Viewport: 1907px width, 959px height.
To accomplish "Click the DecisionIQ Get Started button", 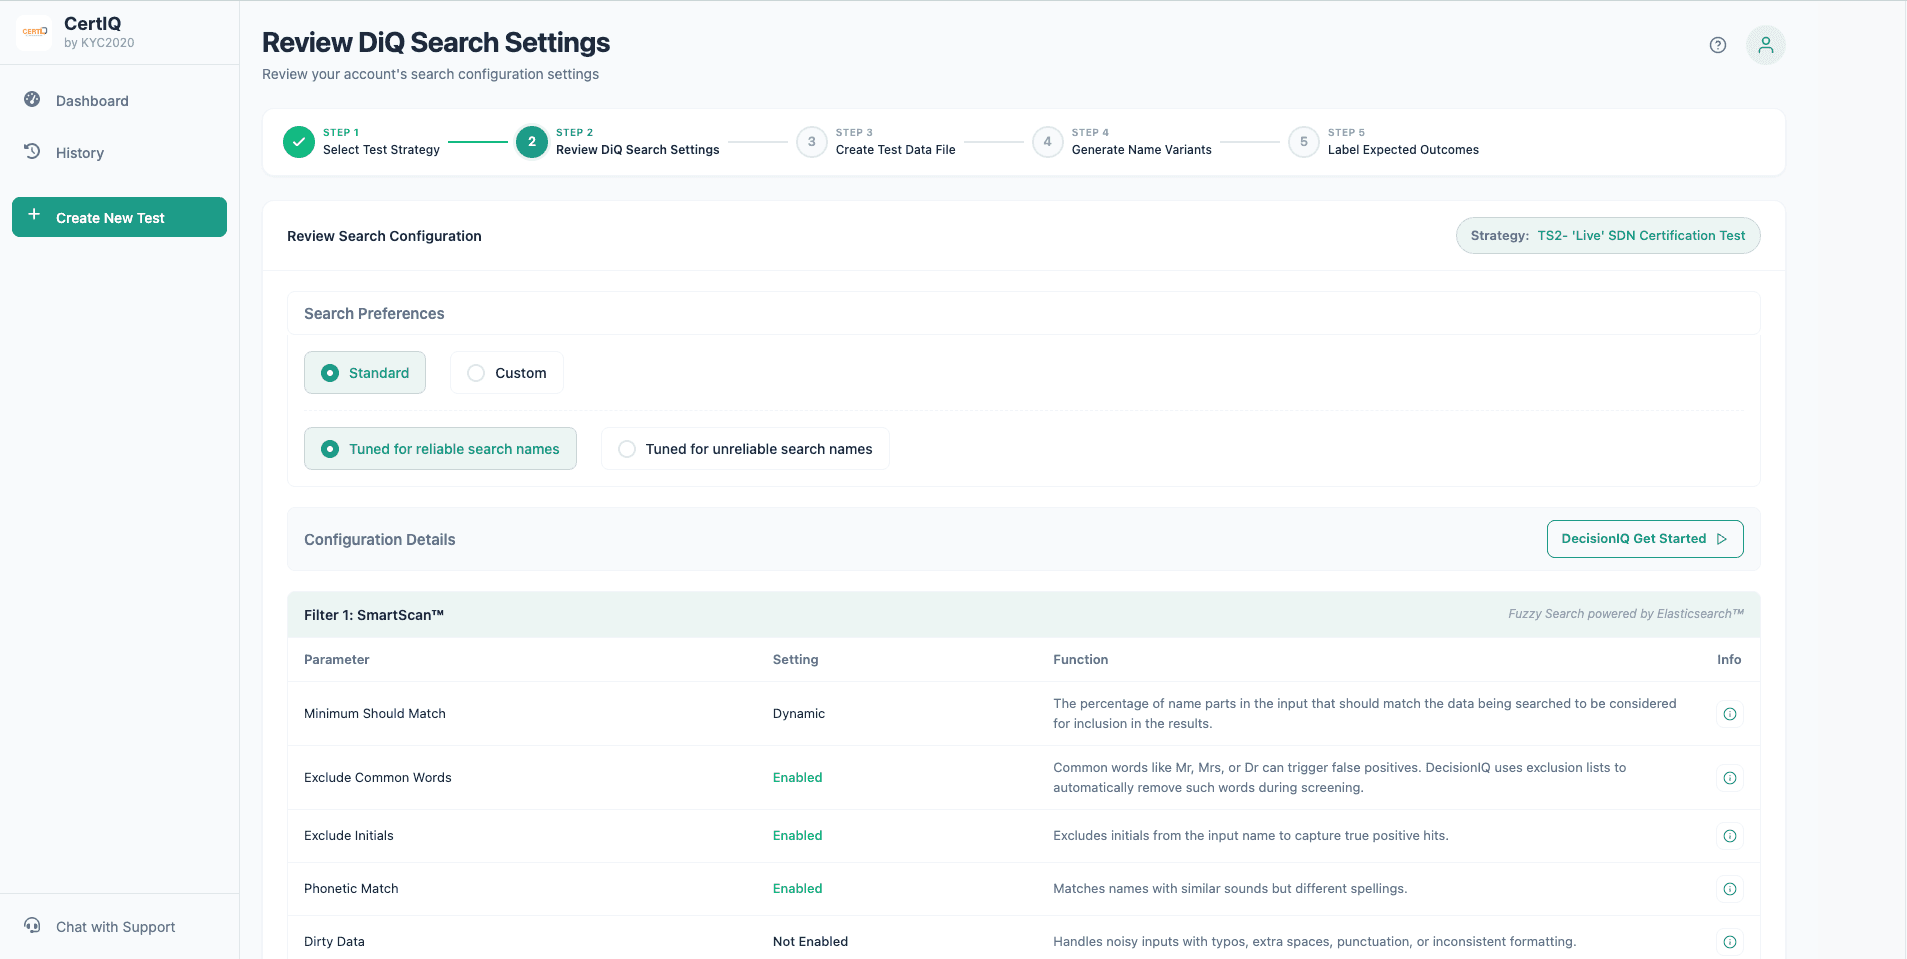I will [1644, 538].
